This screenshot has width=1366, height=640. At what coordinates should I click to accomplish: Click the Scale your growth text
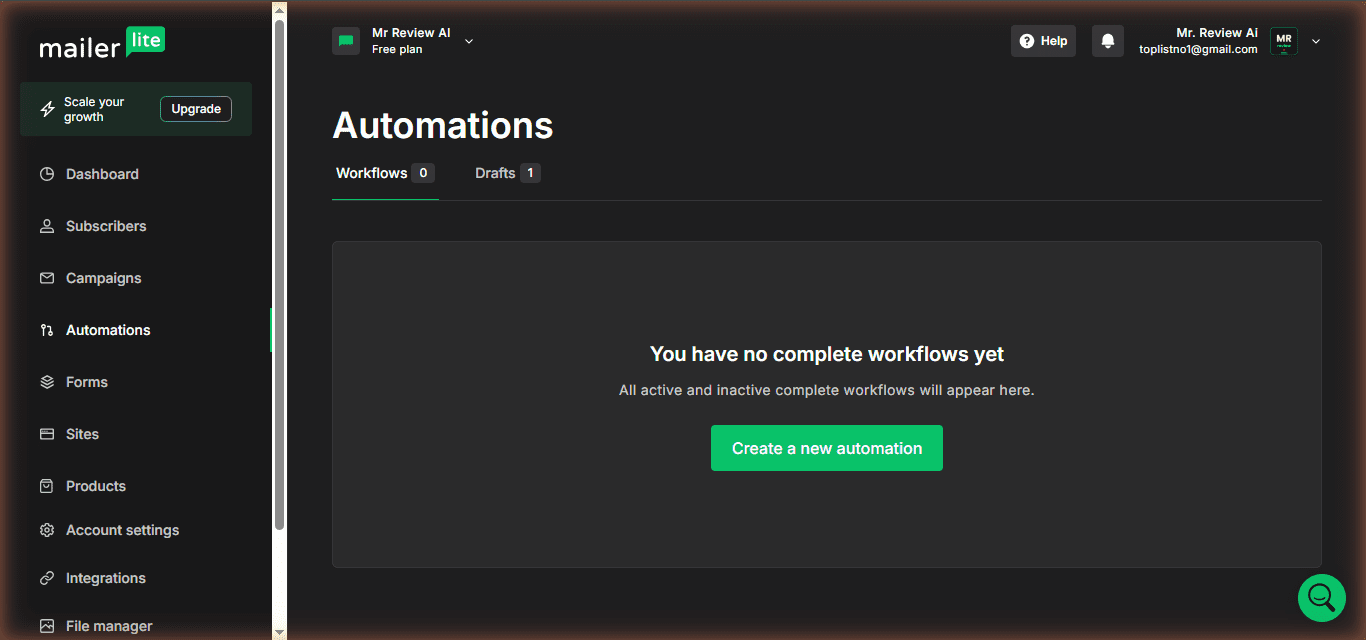click(94, 109)
